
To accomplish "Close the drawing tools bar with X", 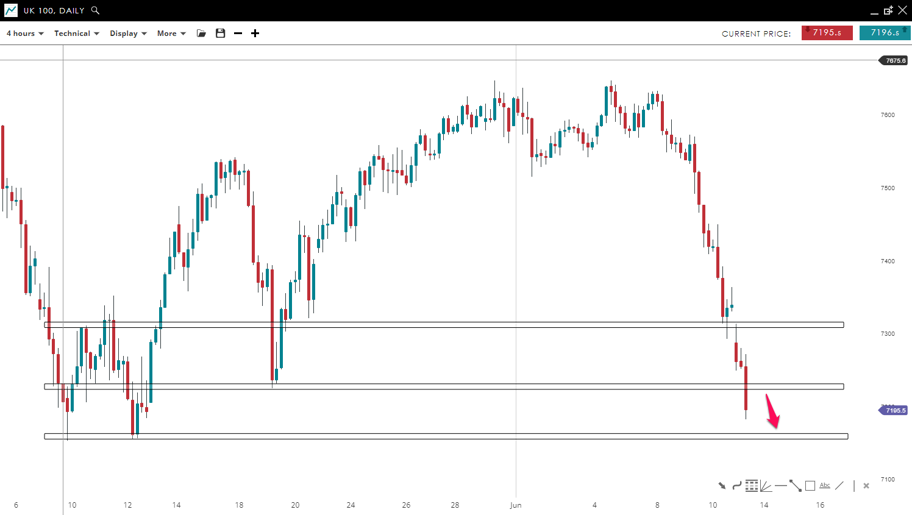I will [866, 486].
